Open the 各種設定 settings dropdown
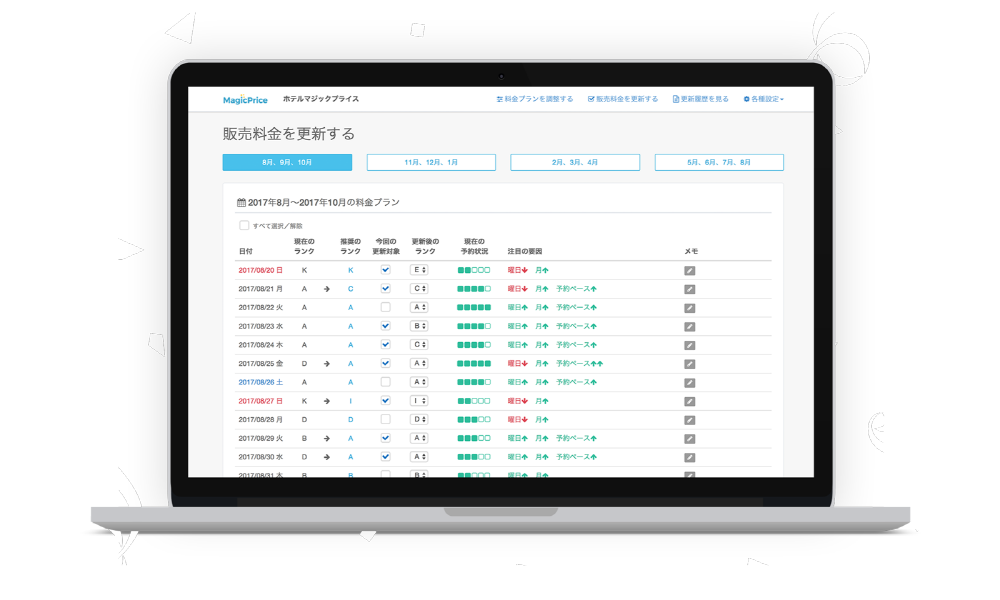The width and height of the screenshot is (1000, 600). point(763,99)
